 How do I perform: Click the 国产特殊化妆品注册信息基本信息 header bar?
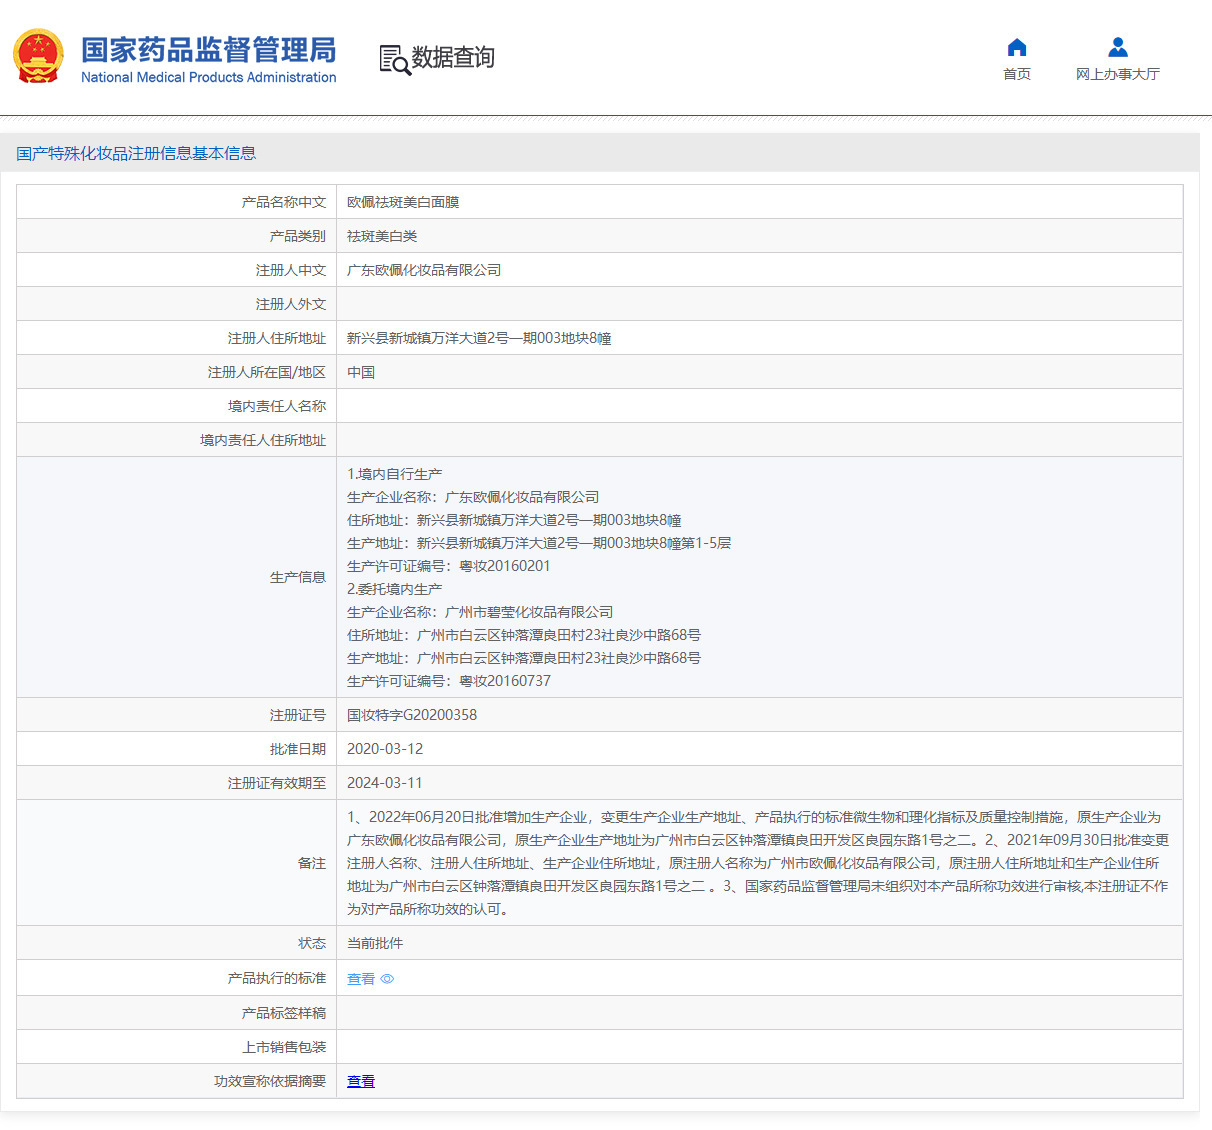click(x=135, y=153)
